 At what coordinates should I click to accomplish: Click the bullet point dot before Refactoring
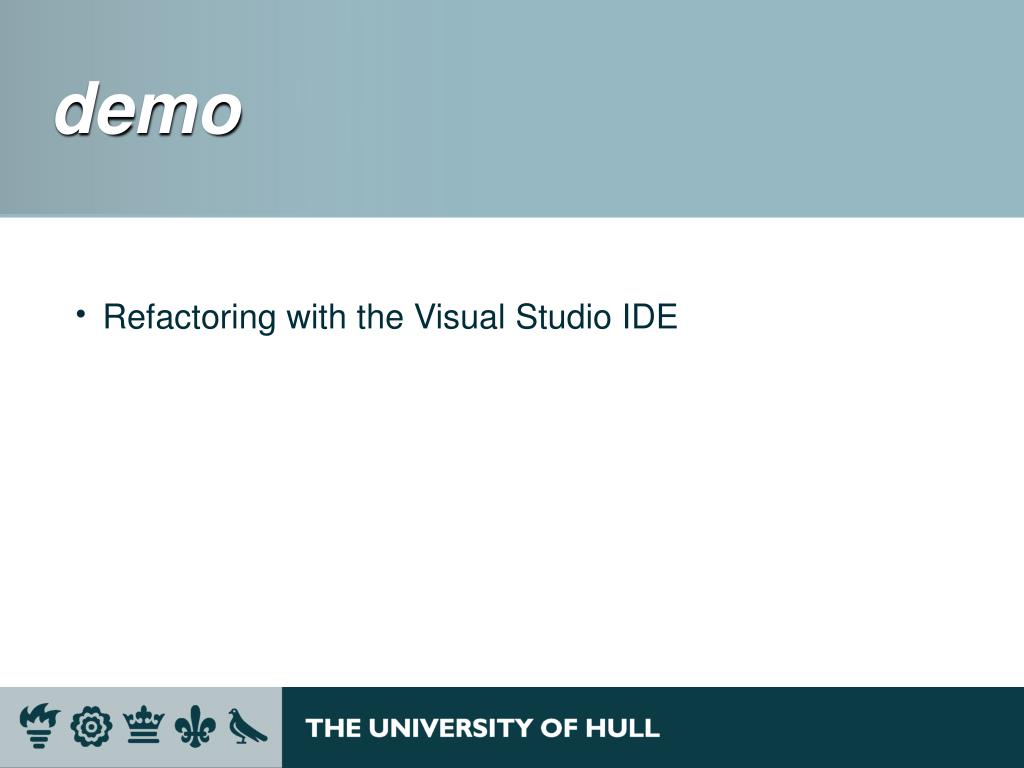click(80, 315)
